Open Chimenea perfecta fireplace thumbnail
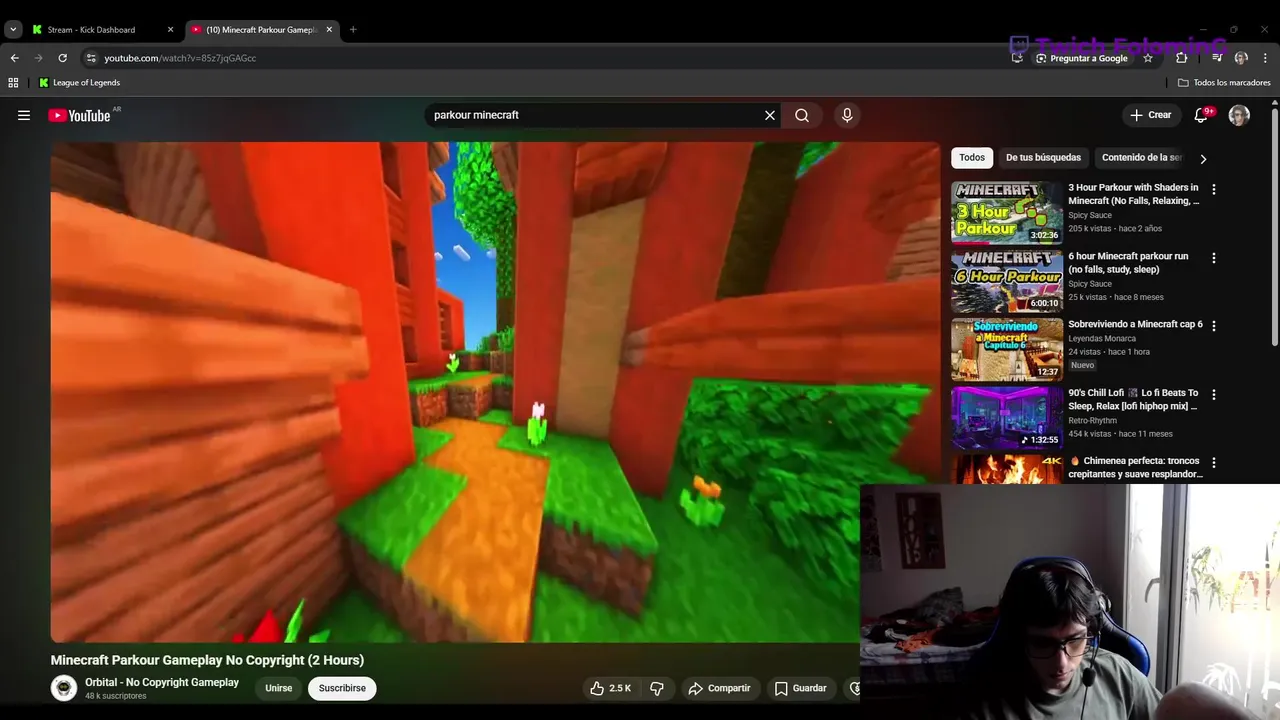Image resolution: width=1280 pixels, height=720 pixels. coord(1007,470)
